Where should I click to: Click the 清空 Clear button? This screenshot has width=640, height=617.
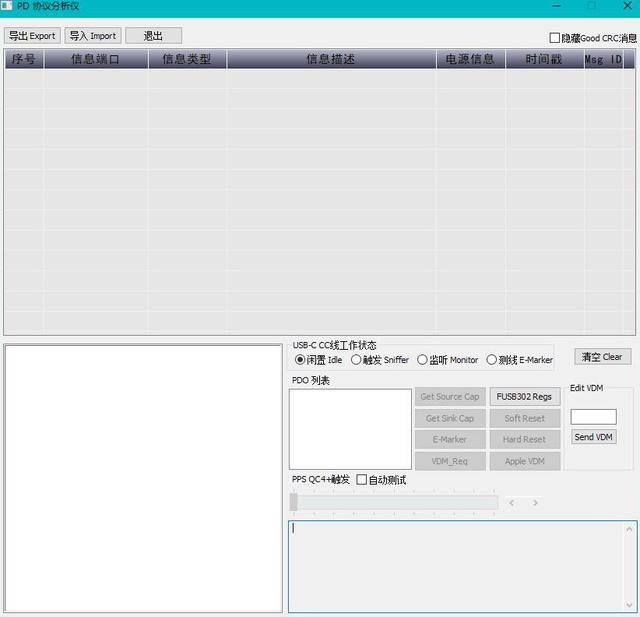(602, 357)
